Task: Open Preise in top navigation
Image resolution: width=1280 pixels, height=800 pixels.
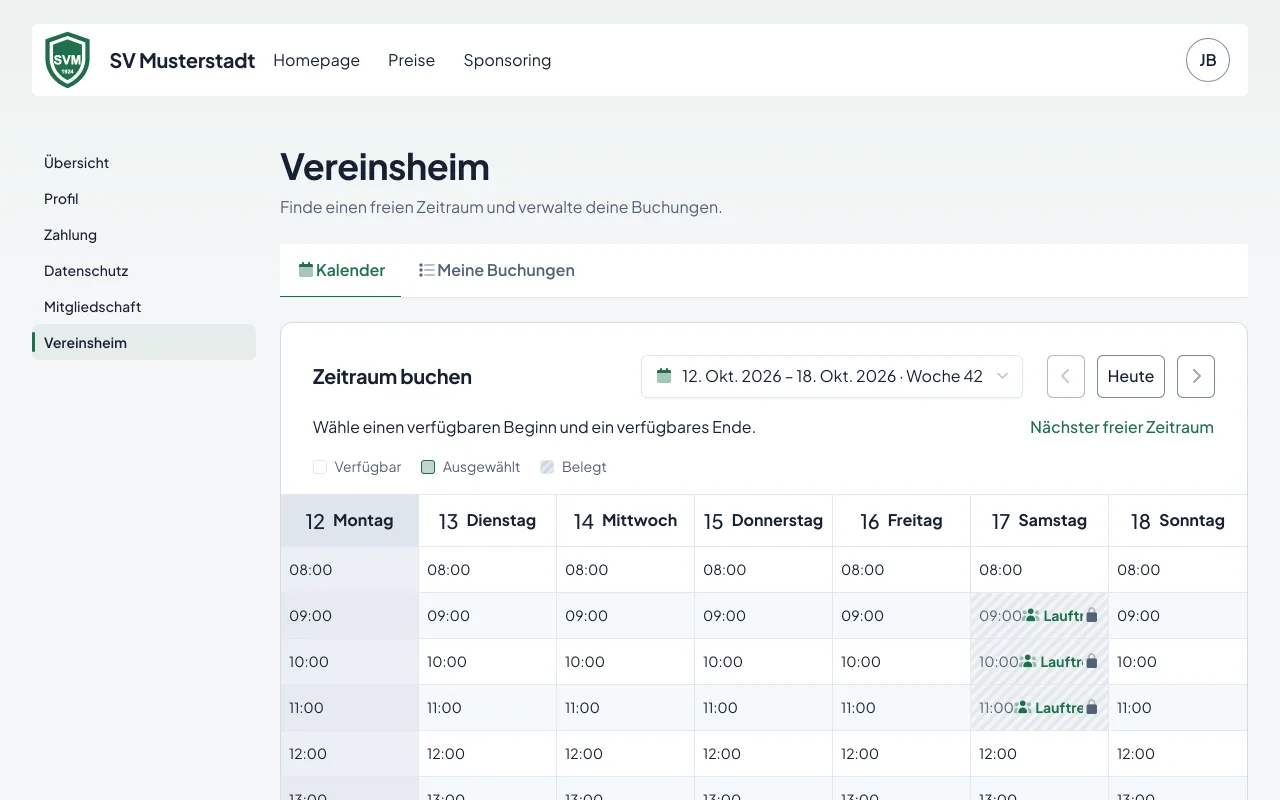Action: coord(411,60)
